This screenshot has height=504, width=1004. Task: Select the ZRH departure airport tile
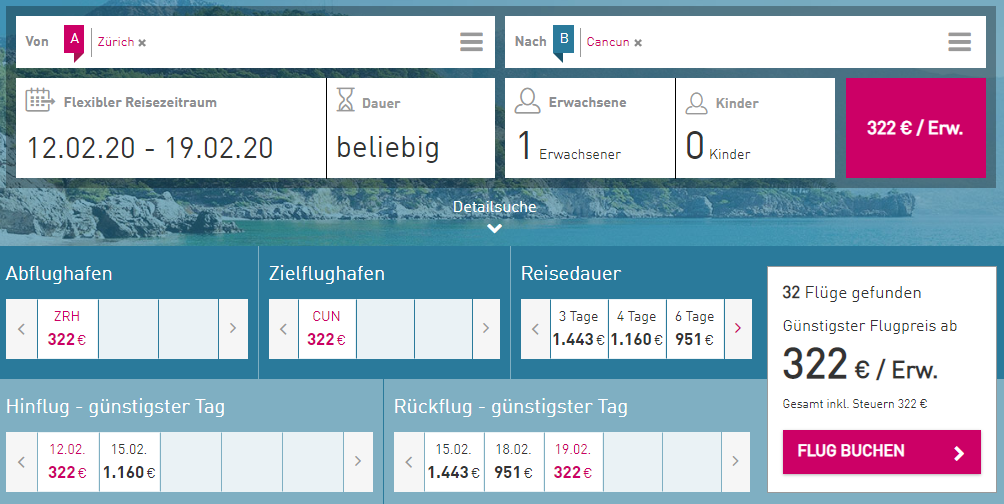pyautogui.click(x=67, y=328)
